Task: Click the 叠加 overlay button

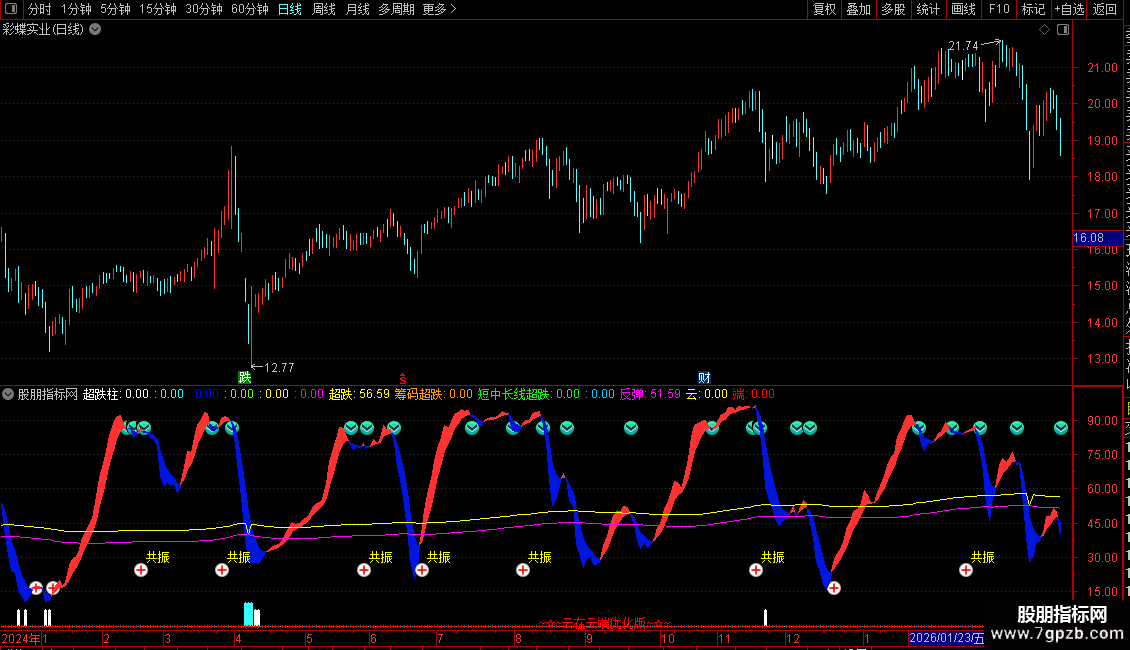Action: point(858,9)
